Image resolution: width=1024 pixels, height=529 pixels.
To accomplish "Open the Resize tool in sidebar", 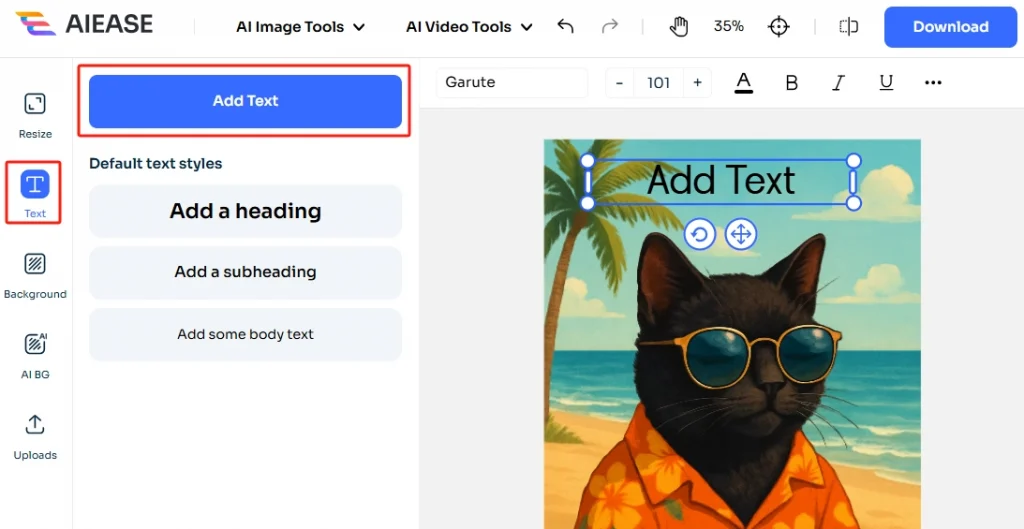I will point(35,105).
